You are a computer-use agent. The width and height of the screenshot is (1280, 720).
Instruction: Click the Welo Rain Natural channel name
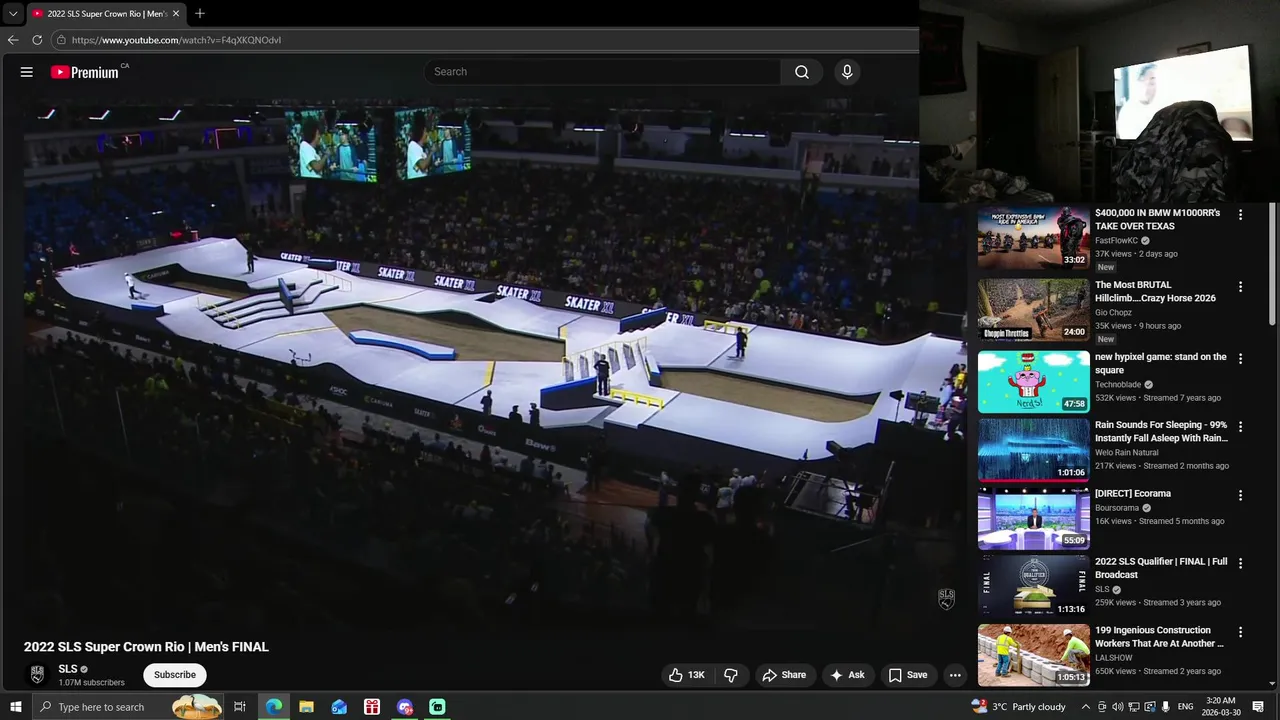pyautogui.click(x=1126, y=452)
